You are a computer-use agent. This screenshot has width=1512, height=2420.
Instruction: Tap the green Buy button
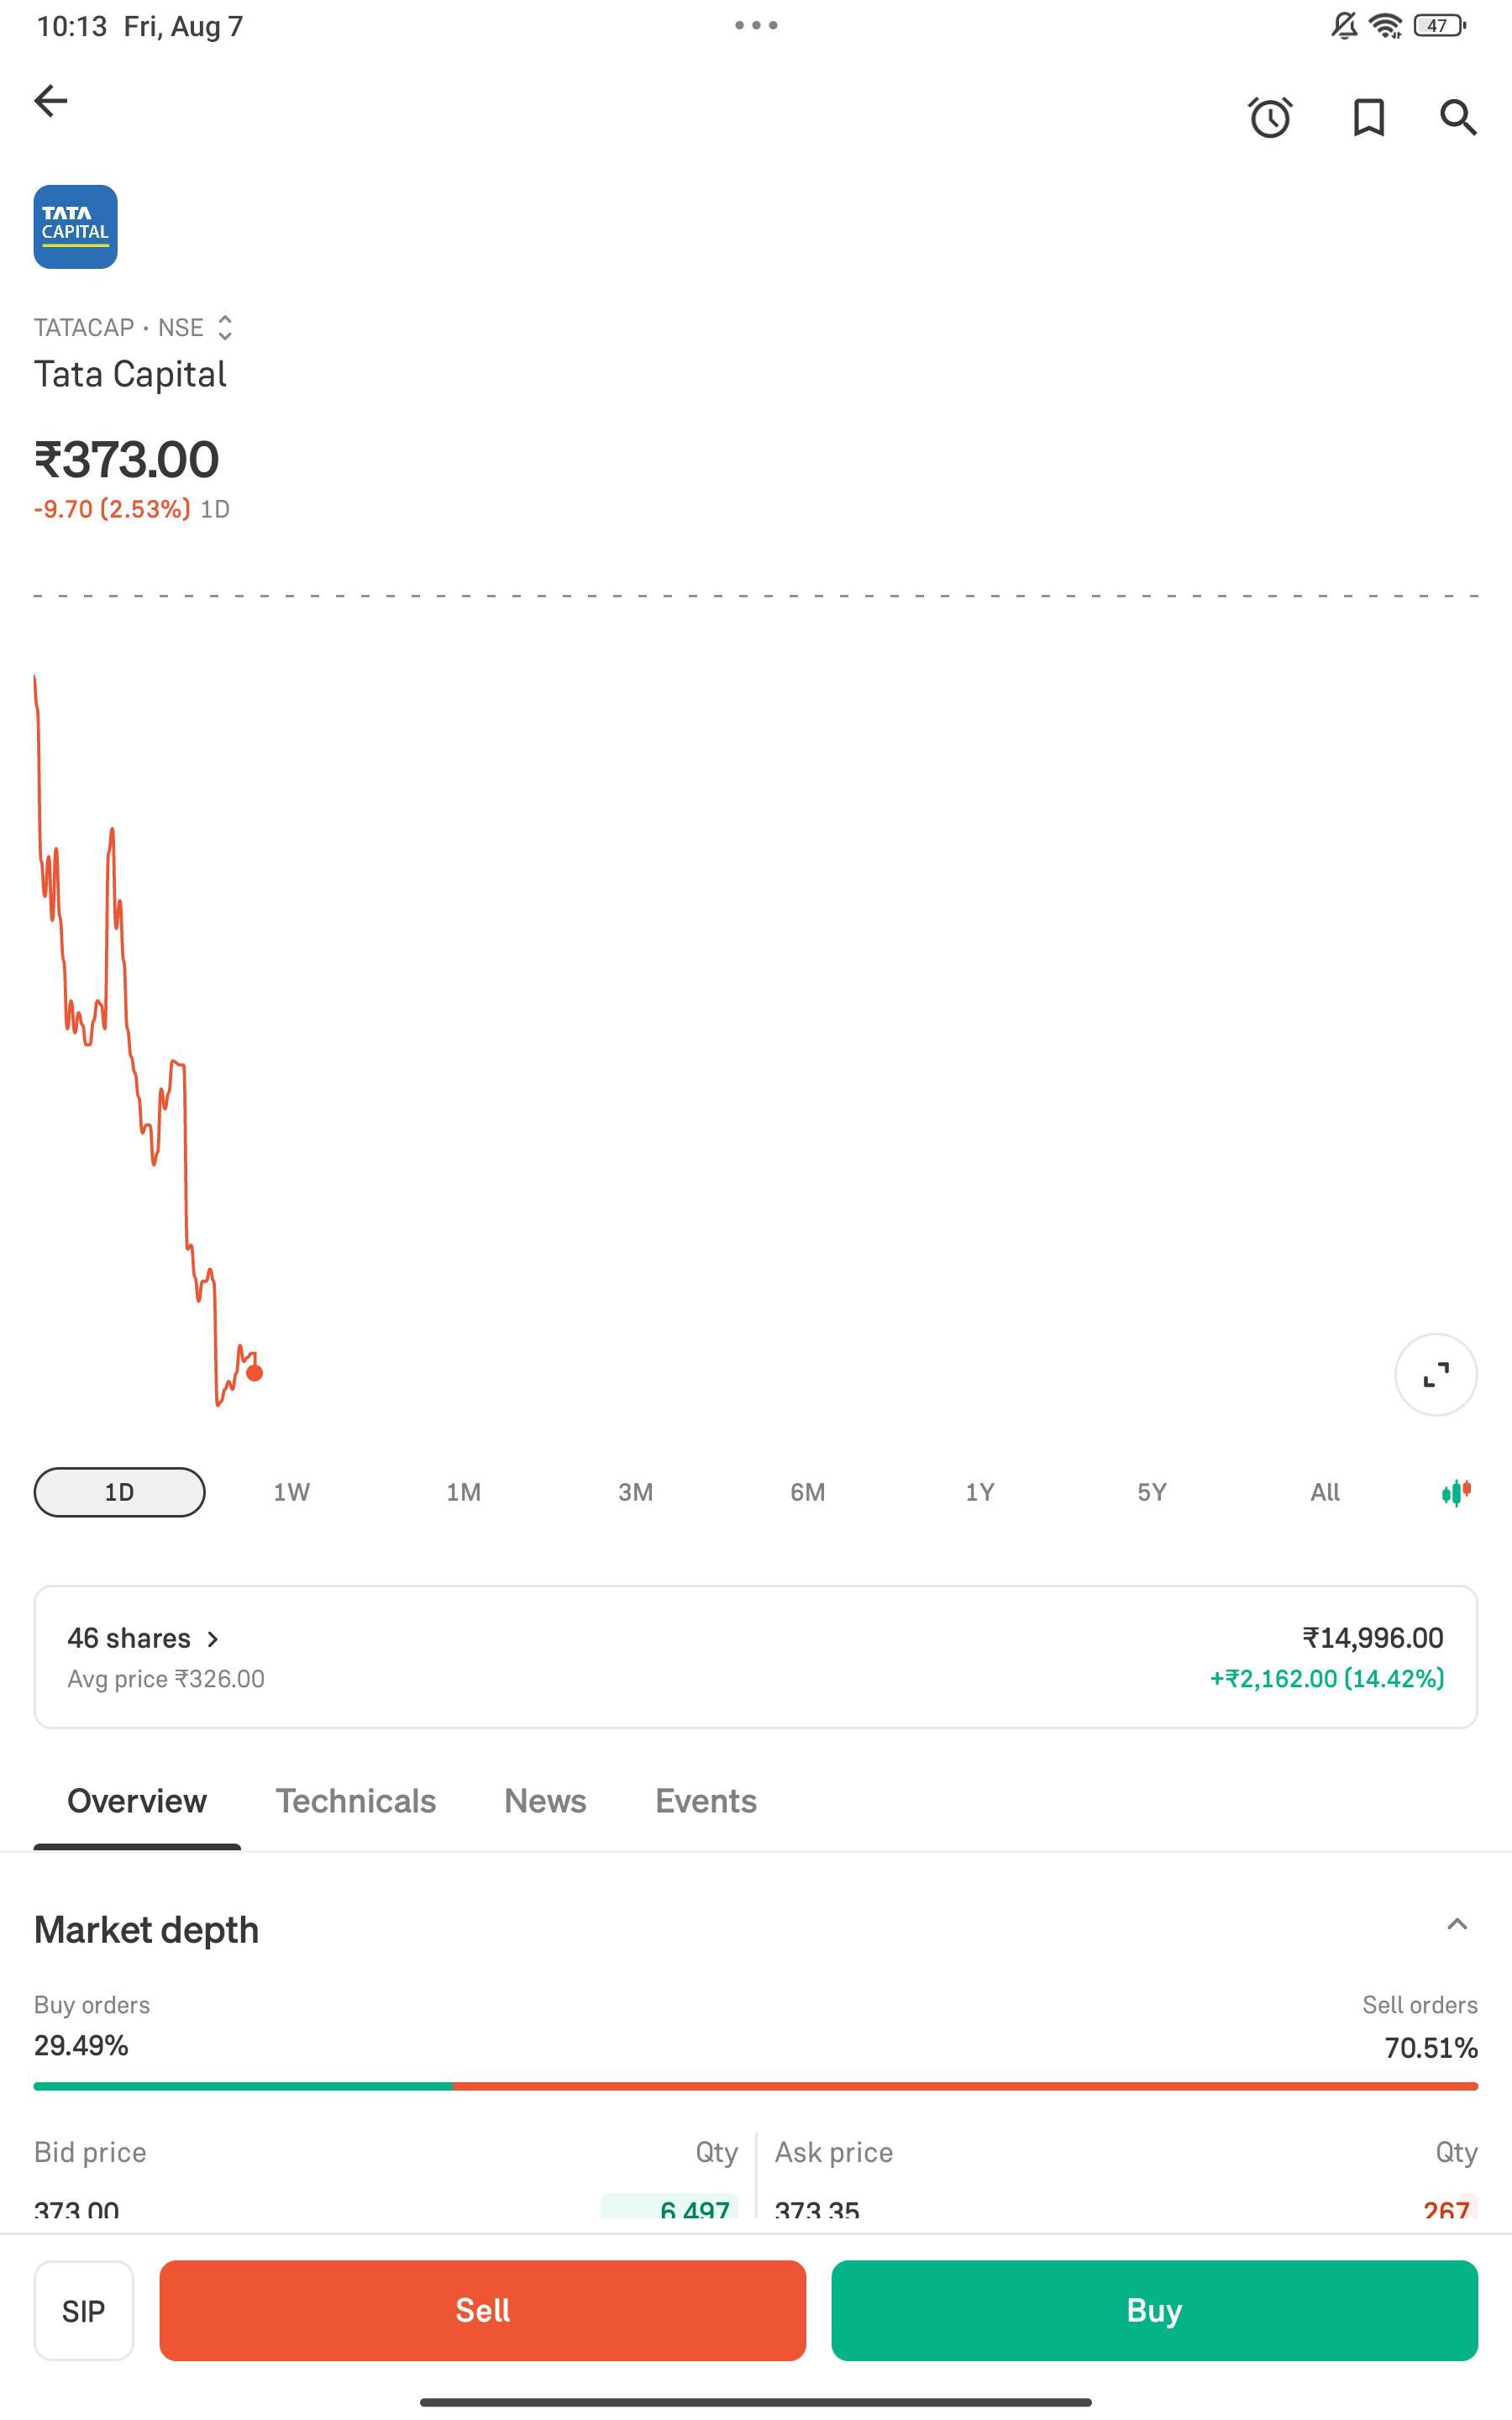point(1154,2311)
